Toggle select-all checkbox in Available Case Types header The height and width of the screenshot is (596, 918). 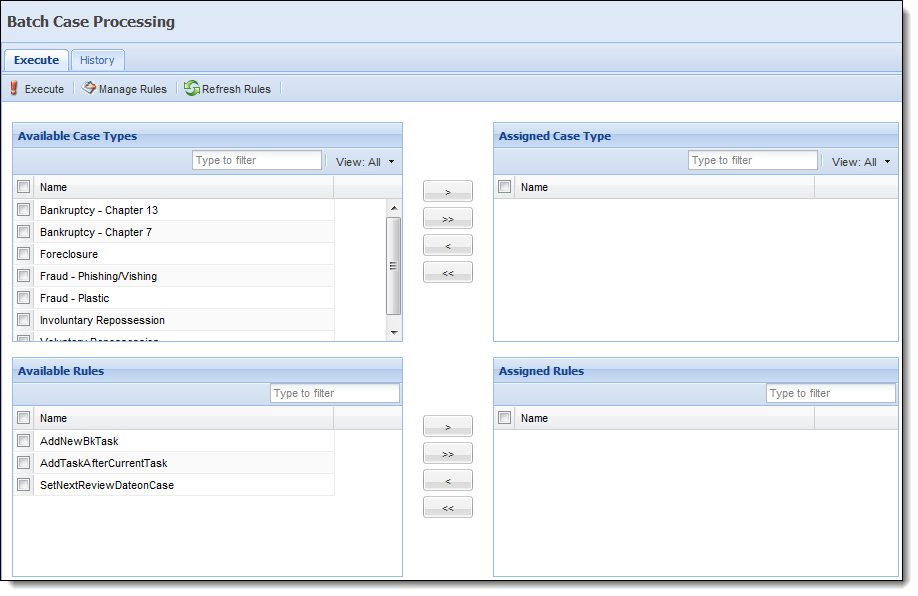(23, 187)
